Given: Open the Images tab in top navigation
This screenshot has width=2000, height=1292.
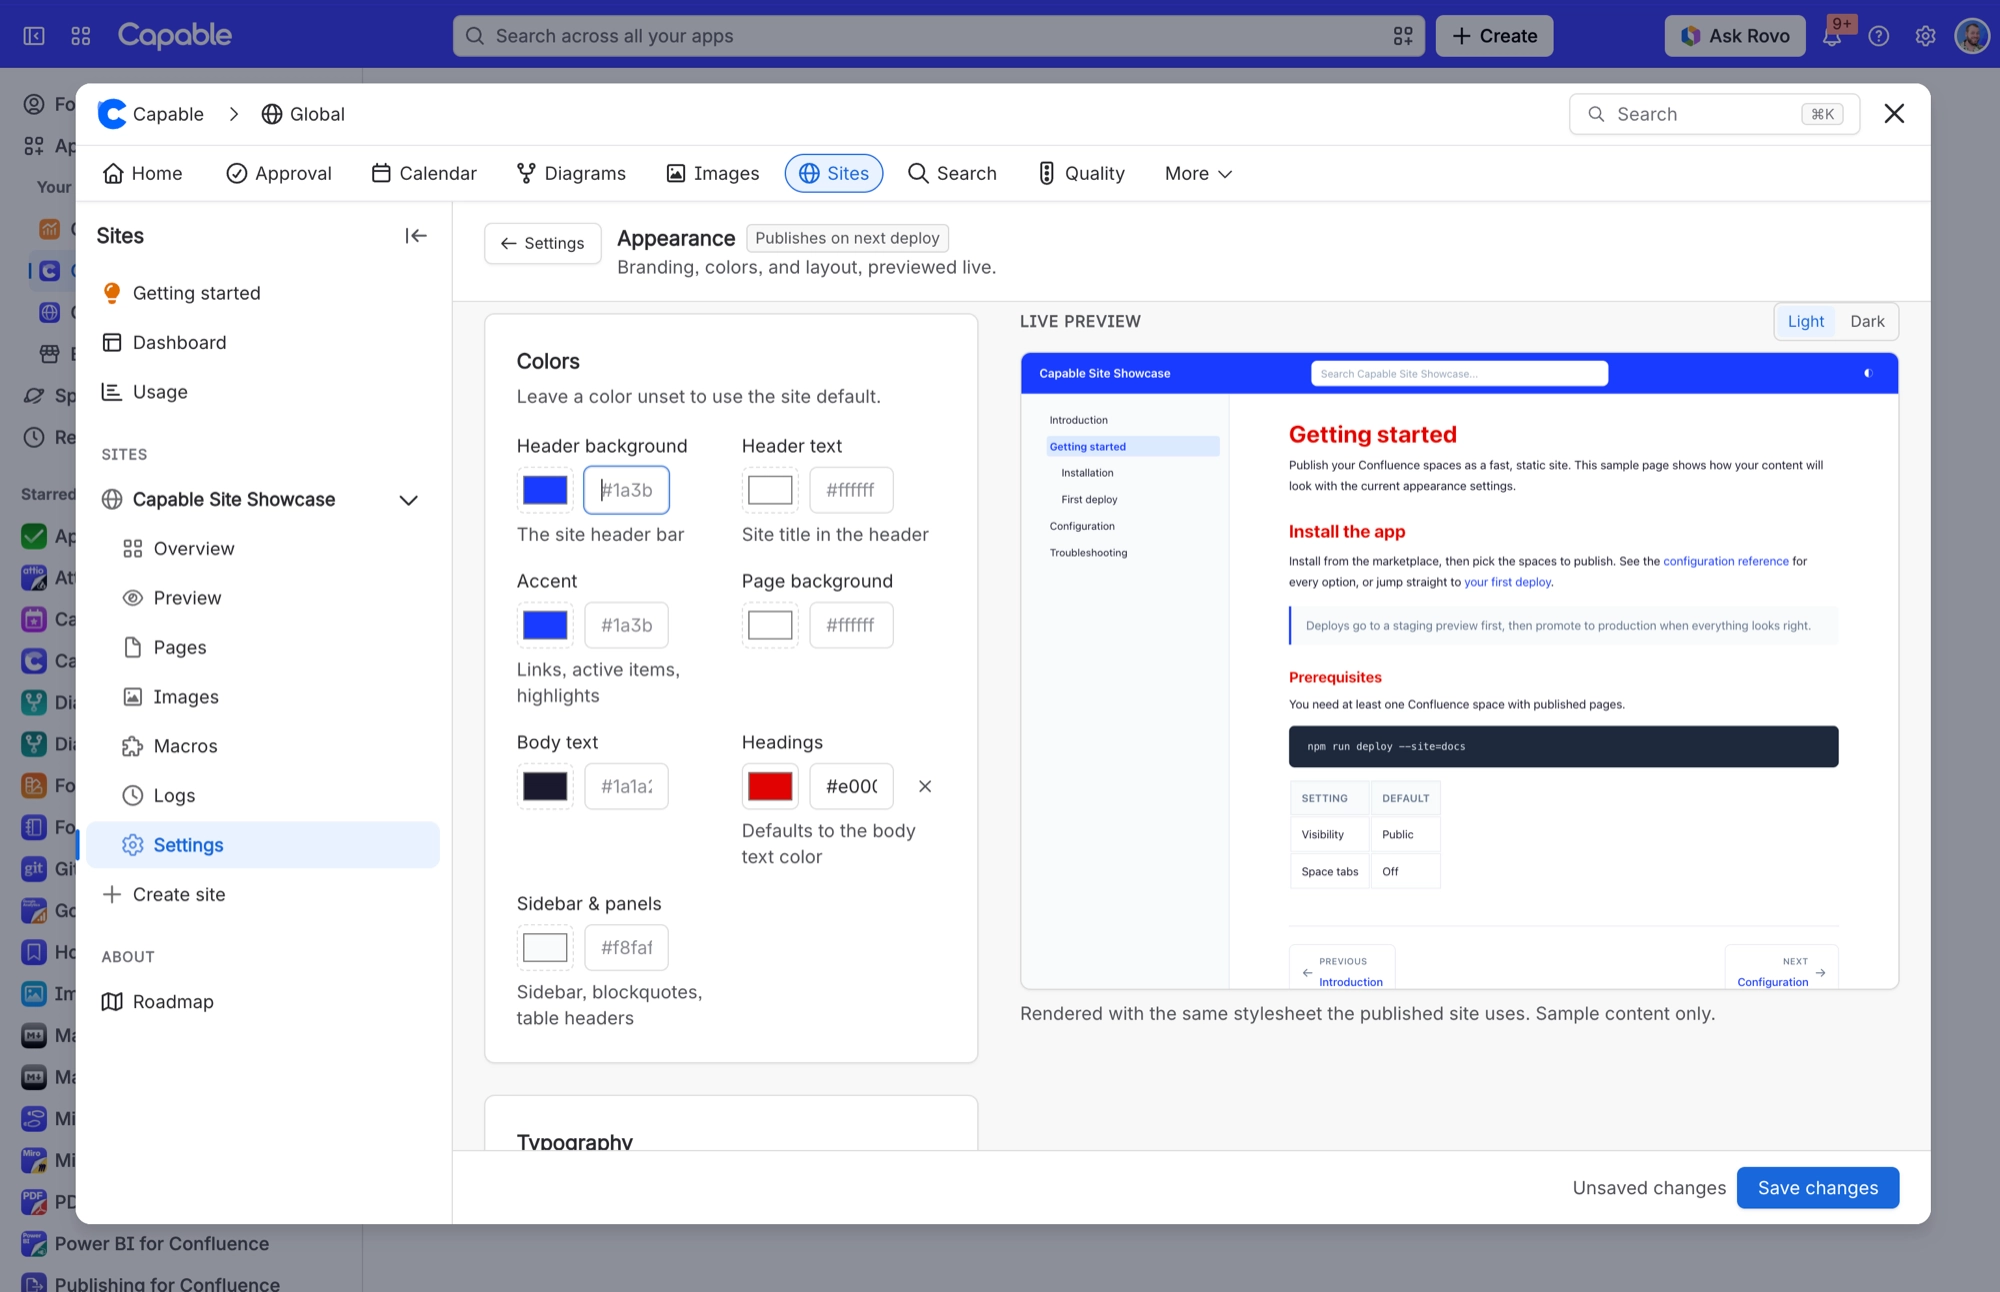Looking at the screenshot, I should pyautogui.click(x=713, y=174).
